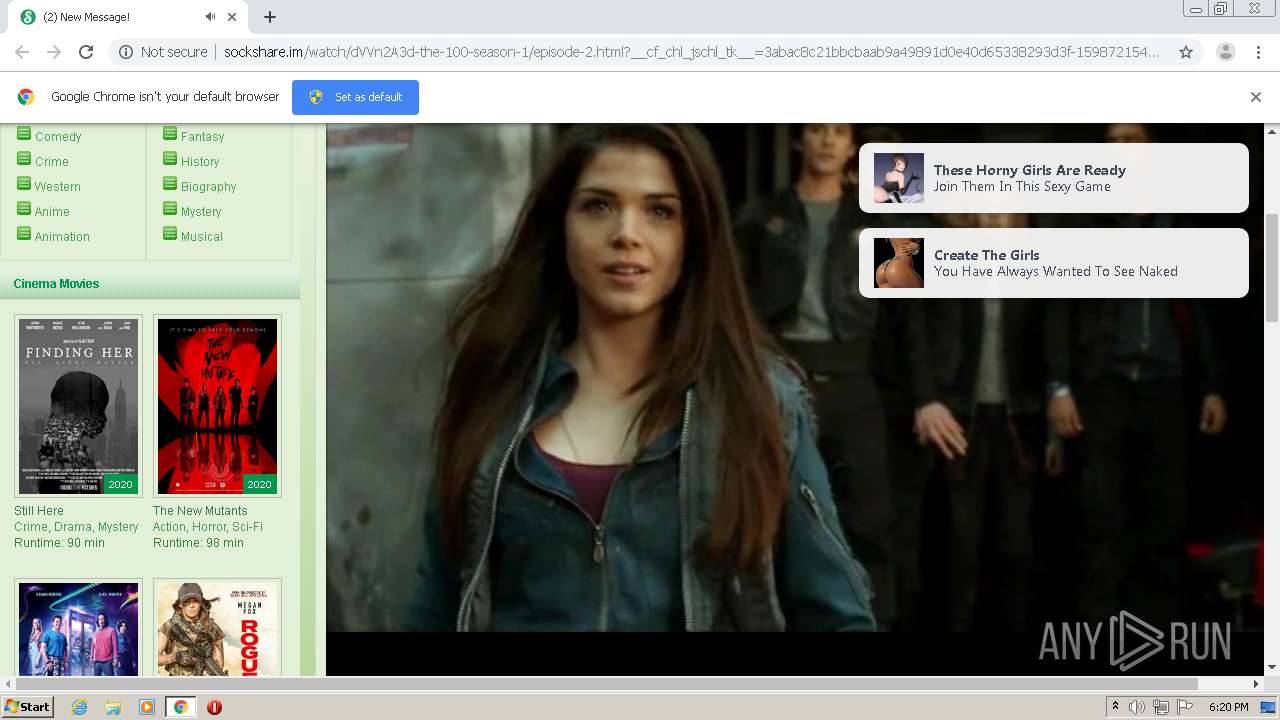Open the Fantasy genre link
The width and height of the screenshot is (1280, 720).
click(x=202, y=137)
